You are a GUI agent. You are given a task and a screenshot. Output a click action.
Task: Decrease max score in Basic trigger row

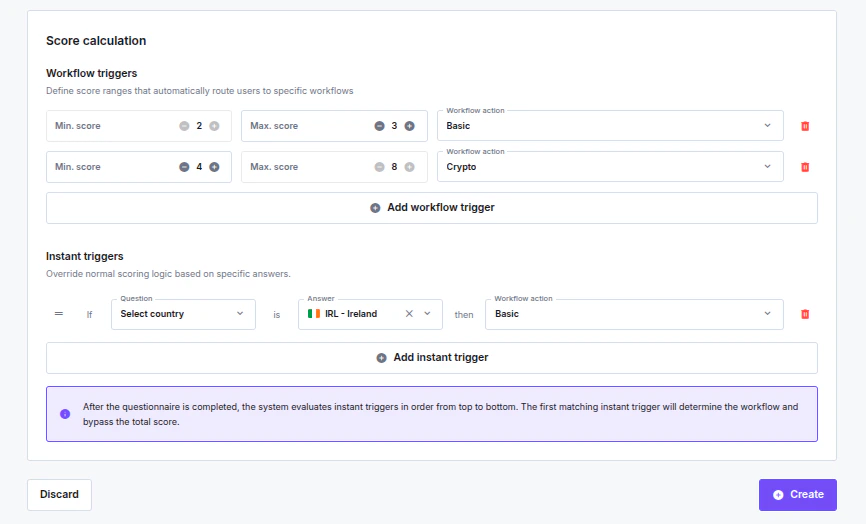pyautogui.click(x=379, y=126)
